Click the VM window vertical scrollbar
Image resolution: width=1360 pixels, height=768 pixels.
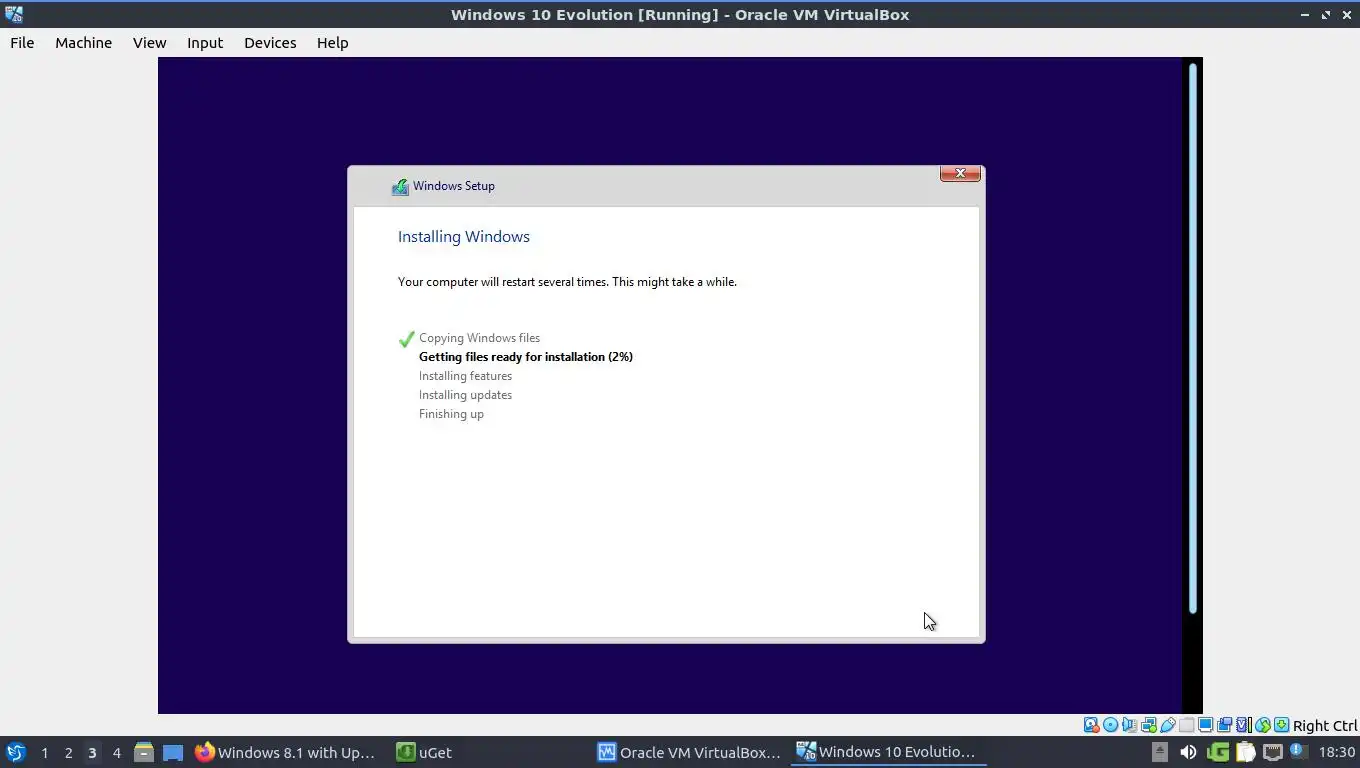pos(1192,338)
